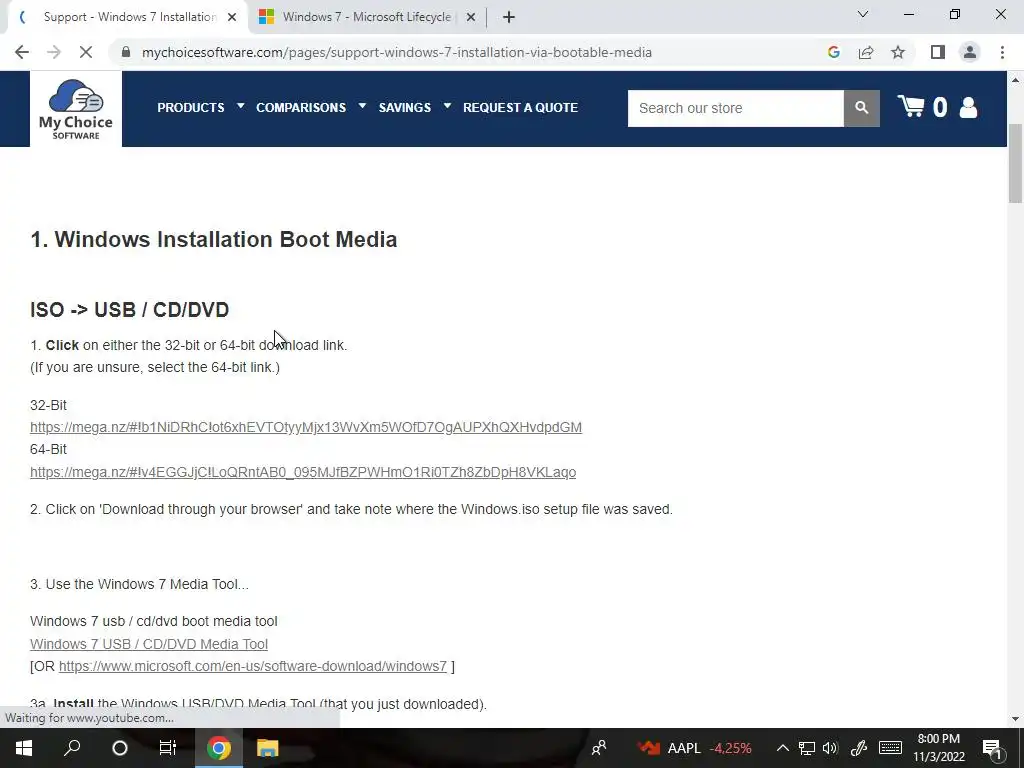Viewport: 1024px width, 768px height.
Task: Expand the SAVINGS dropdown arrow
Action: 447,105
